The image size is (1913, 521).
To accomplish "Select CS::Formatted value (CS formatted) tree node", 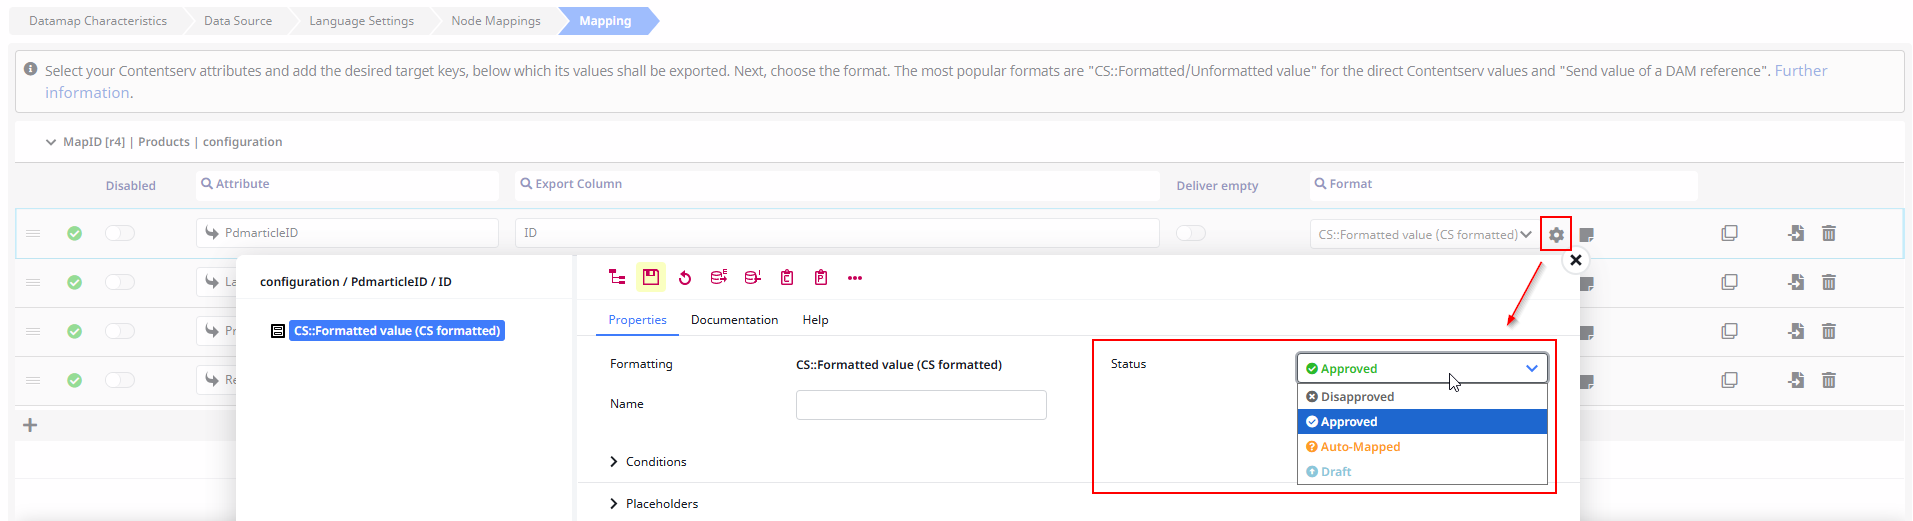I will 397,331.
